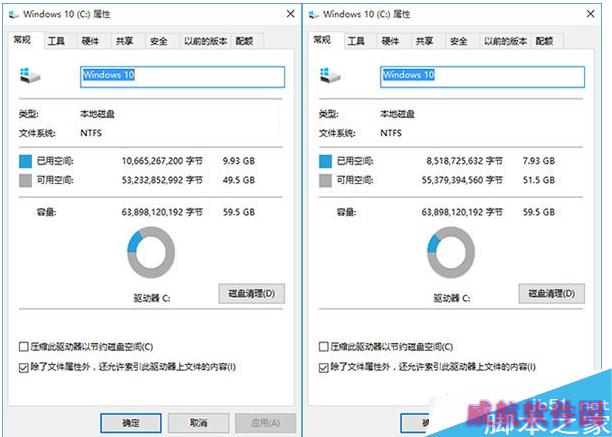Click blue used space swatch in left dialog
The height and width of the screenshot is (437, 612).
(x=25, y=161)
